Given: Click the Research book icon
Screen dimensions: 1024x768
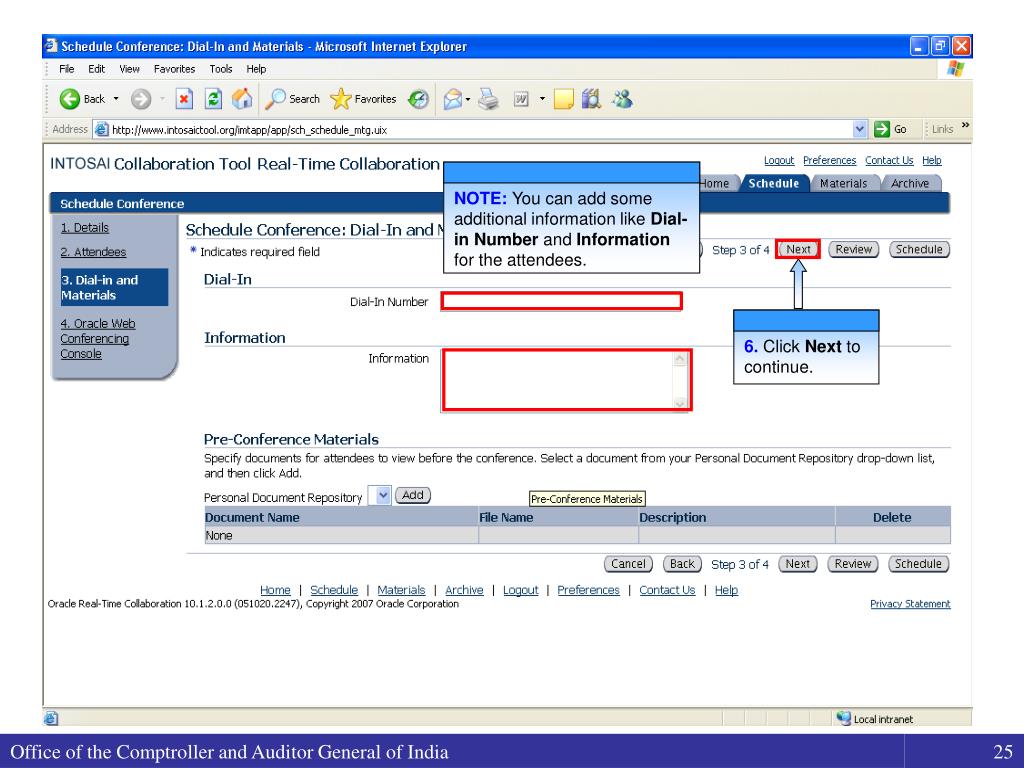Looking at the screenshot, I should 591,99.
